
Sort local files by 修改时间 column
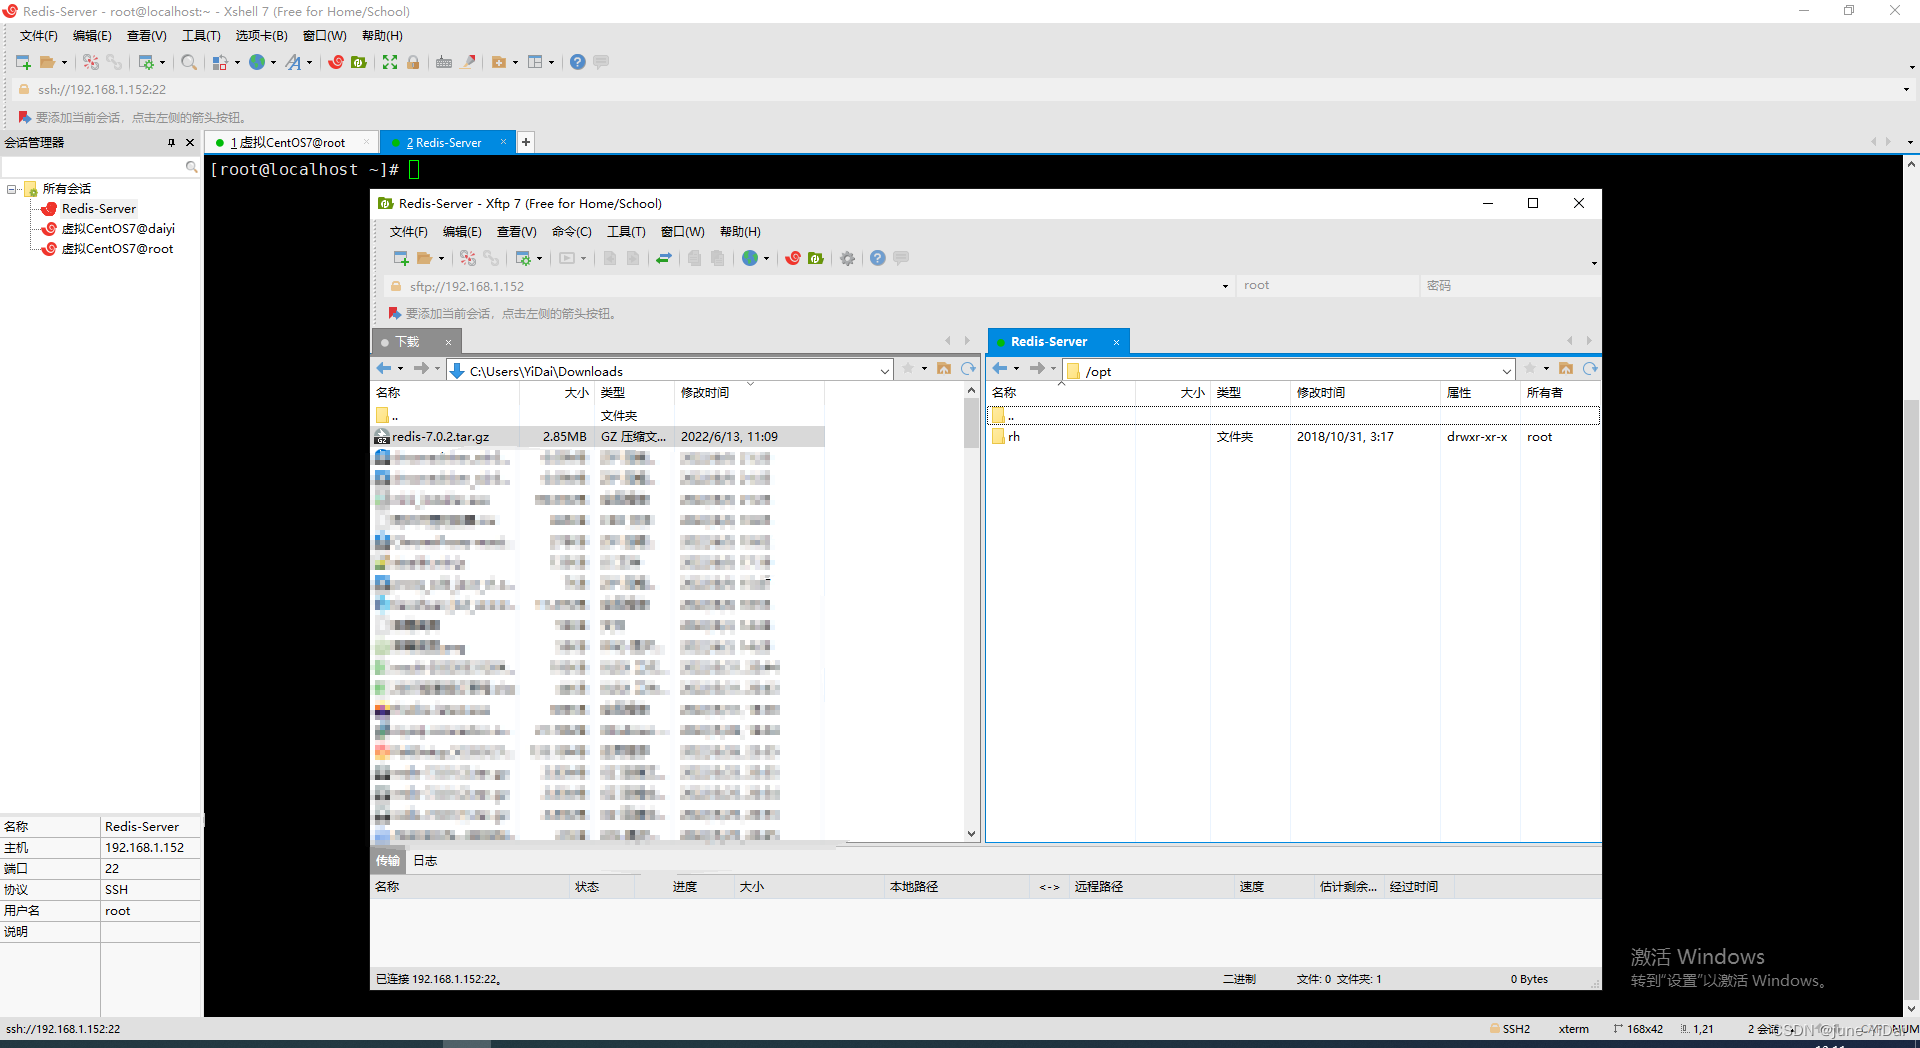click(704, 393)
